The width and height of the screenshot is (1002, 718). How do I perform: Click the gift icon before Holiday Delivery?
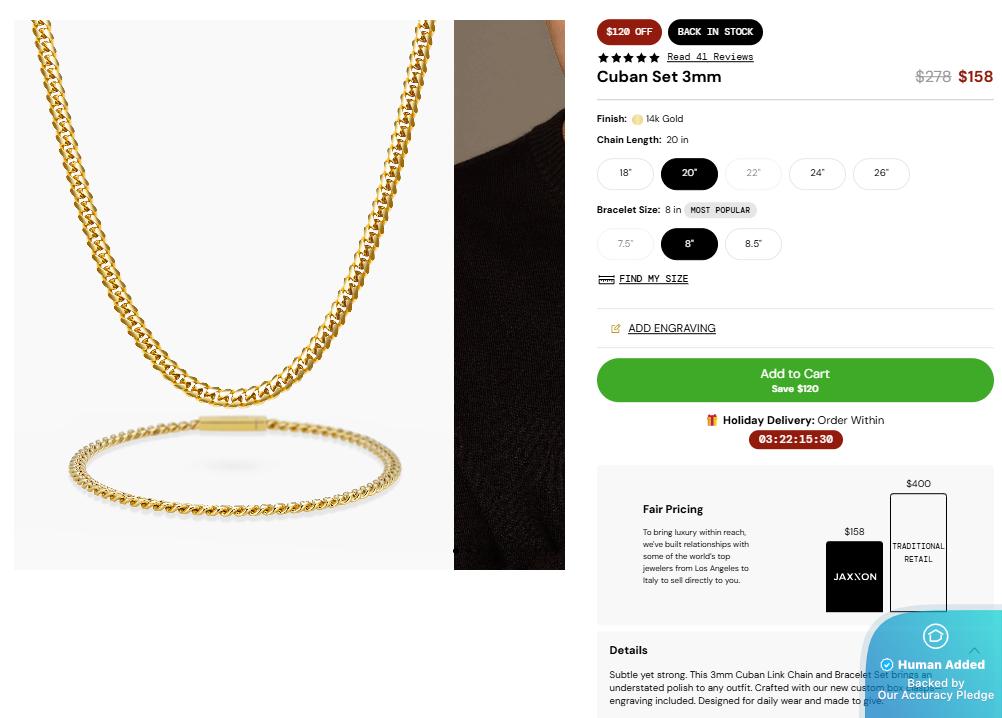711,420
